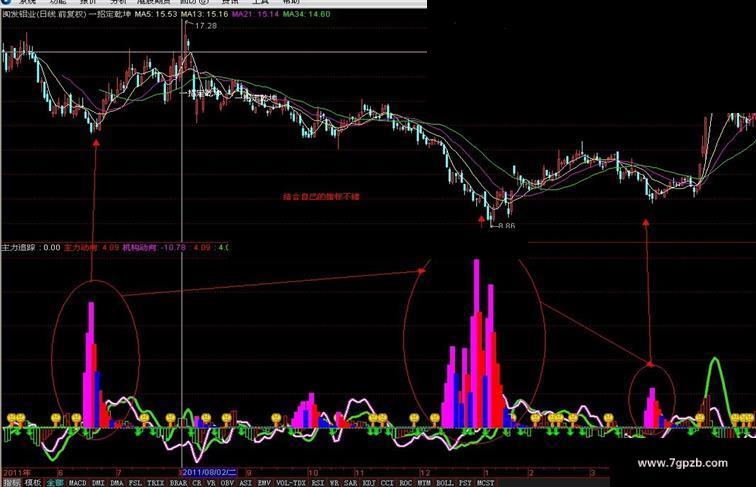Choose the EMV indicator tab

[264, 483]
